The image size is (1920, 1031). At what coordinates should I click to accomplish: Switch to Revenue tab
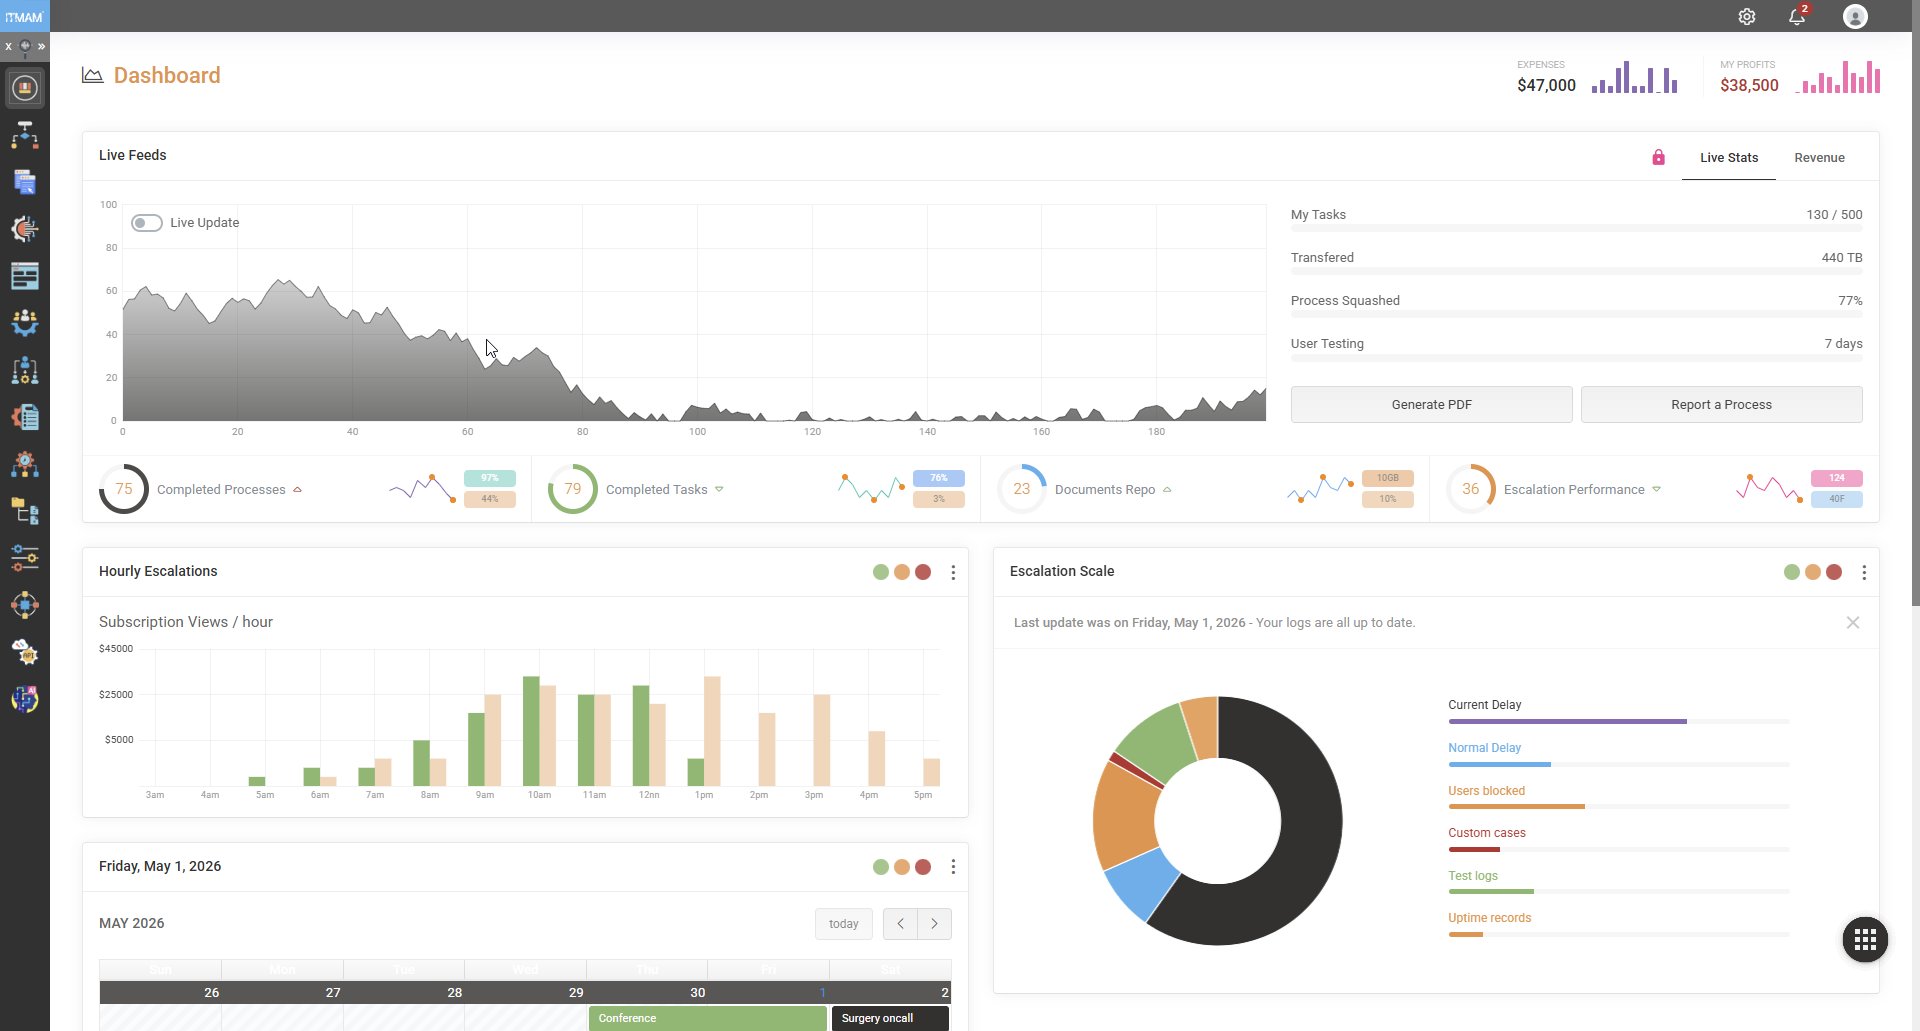point(1819,158)
